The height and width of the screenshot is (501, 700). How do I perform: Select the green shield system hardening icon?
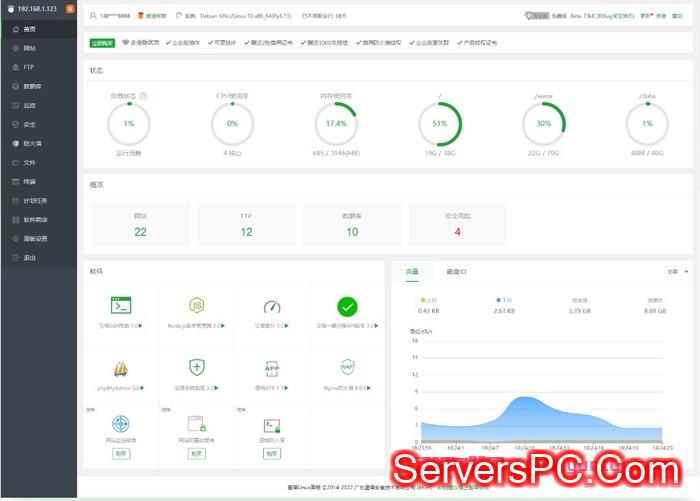197,367
